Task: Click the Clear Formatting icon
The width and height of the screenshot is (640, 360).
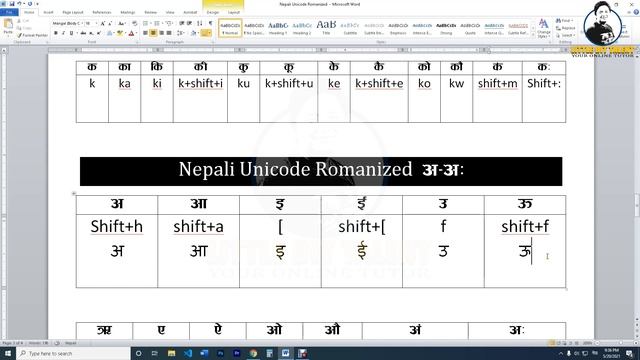Action: 135,23
